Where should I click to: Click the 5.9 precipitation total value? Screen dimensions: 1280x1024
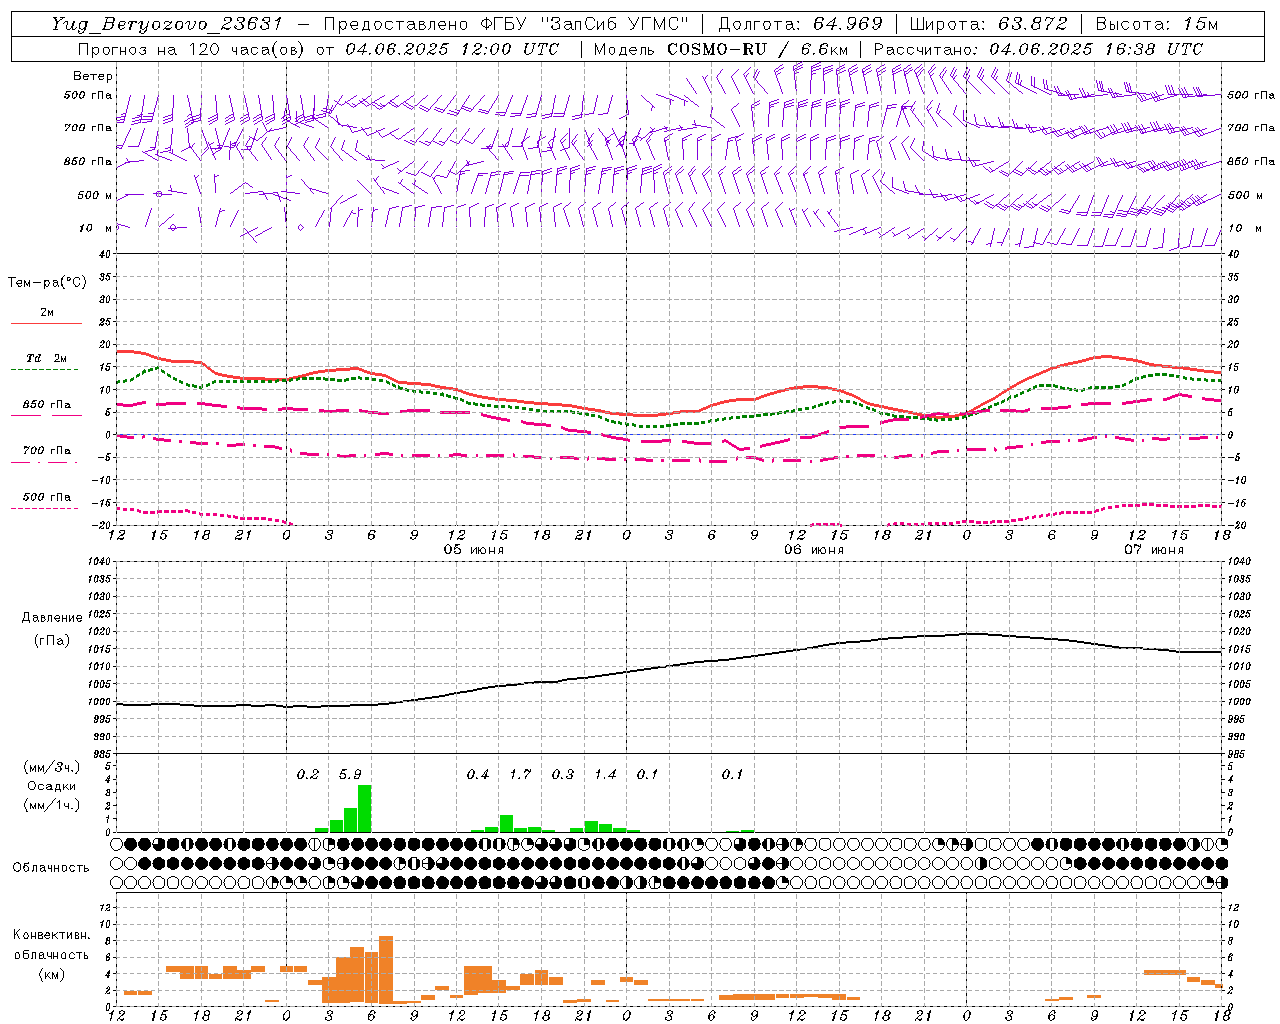pos(350,775)
